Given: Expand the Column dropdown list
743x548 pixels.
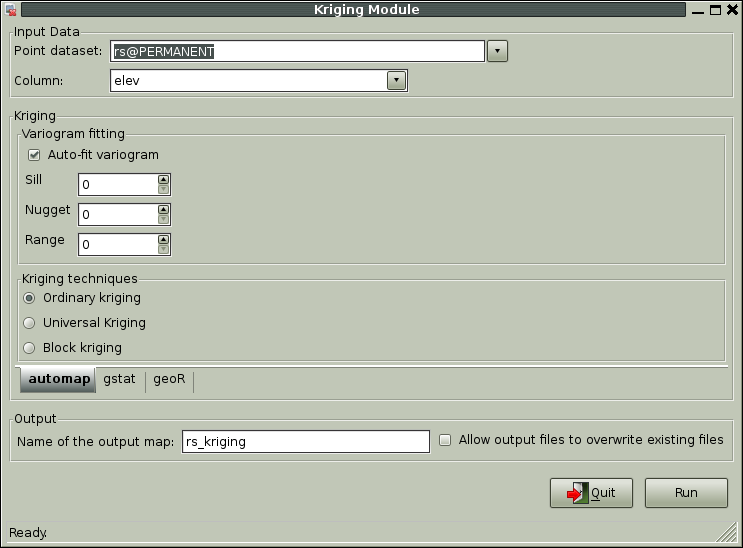Looking at the screenshot, I should [x=397, y=80].
